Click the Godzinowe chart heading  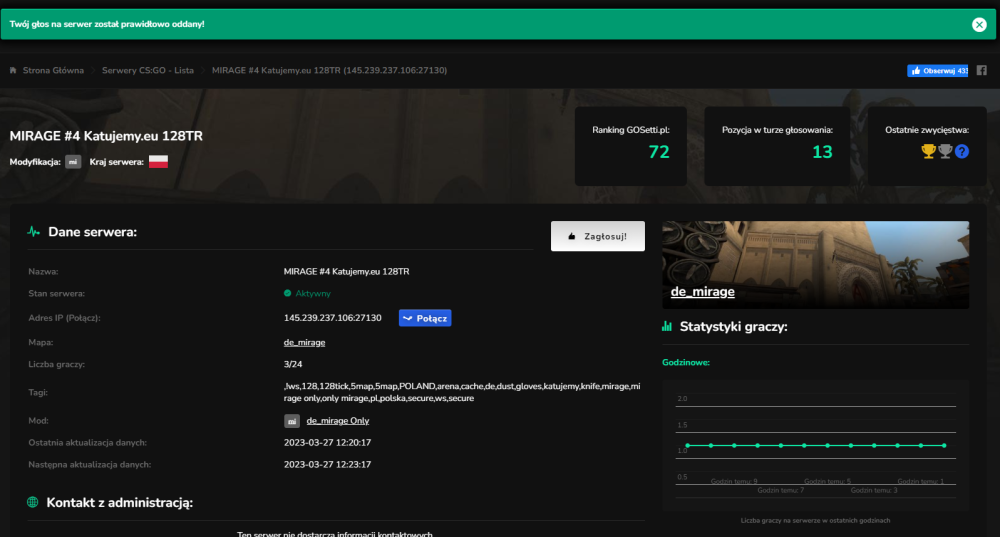(686, 362)
